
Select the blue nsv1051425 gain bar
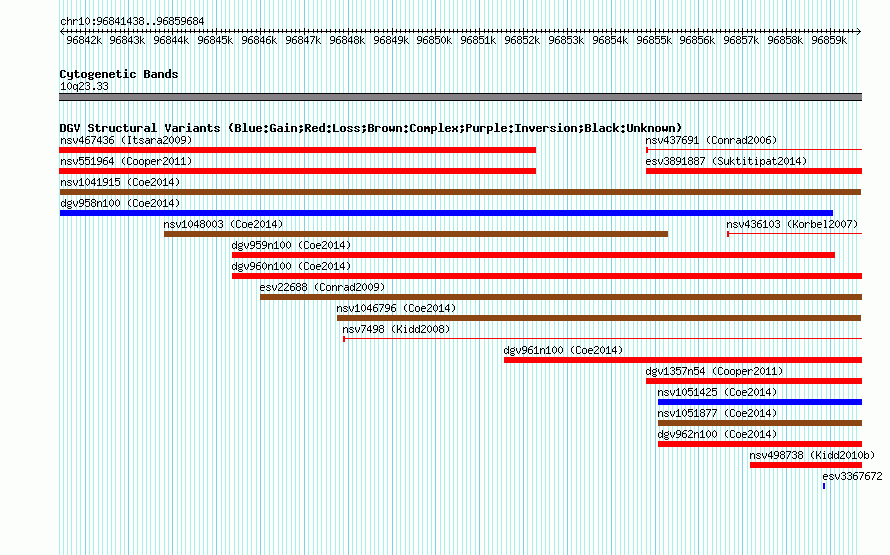tap(760, 402)
